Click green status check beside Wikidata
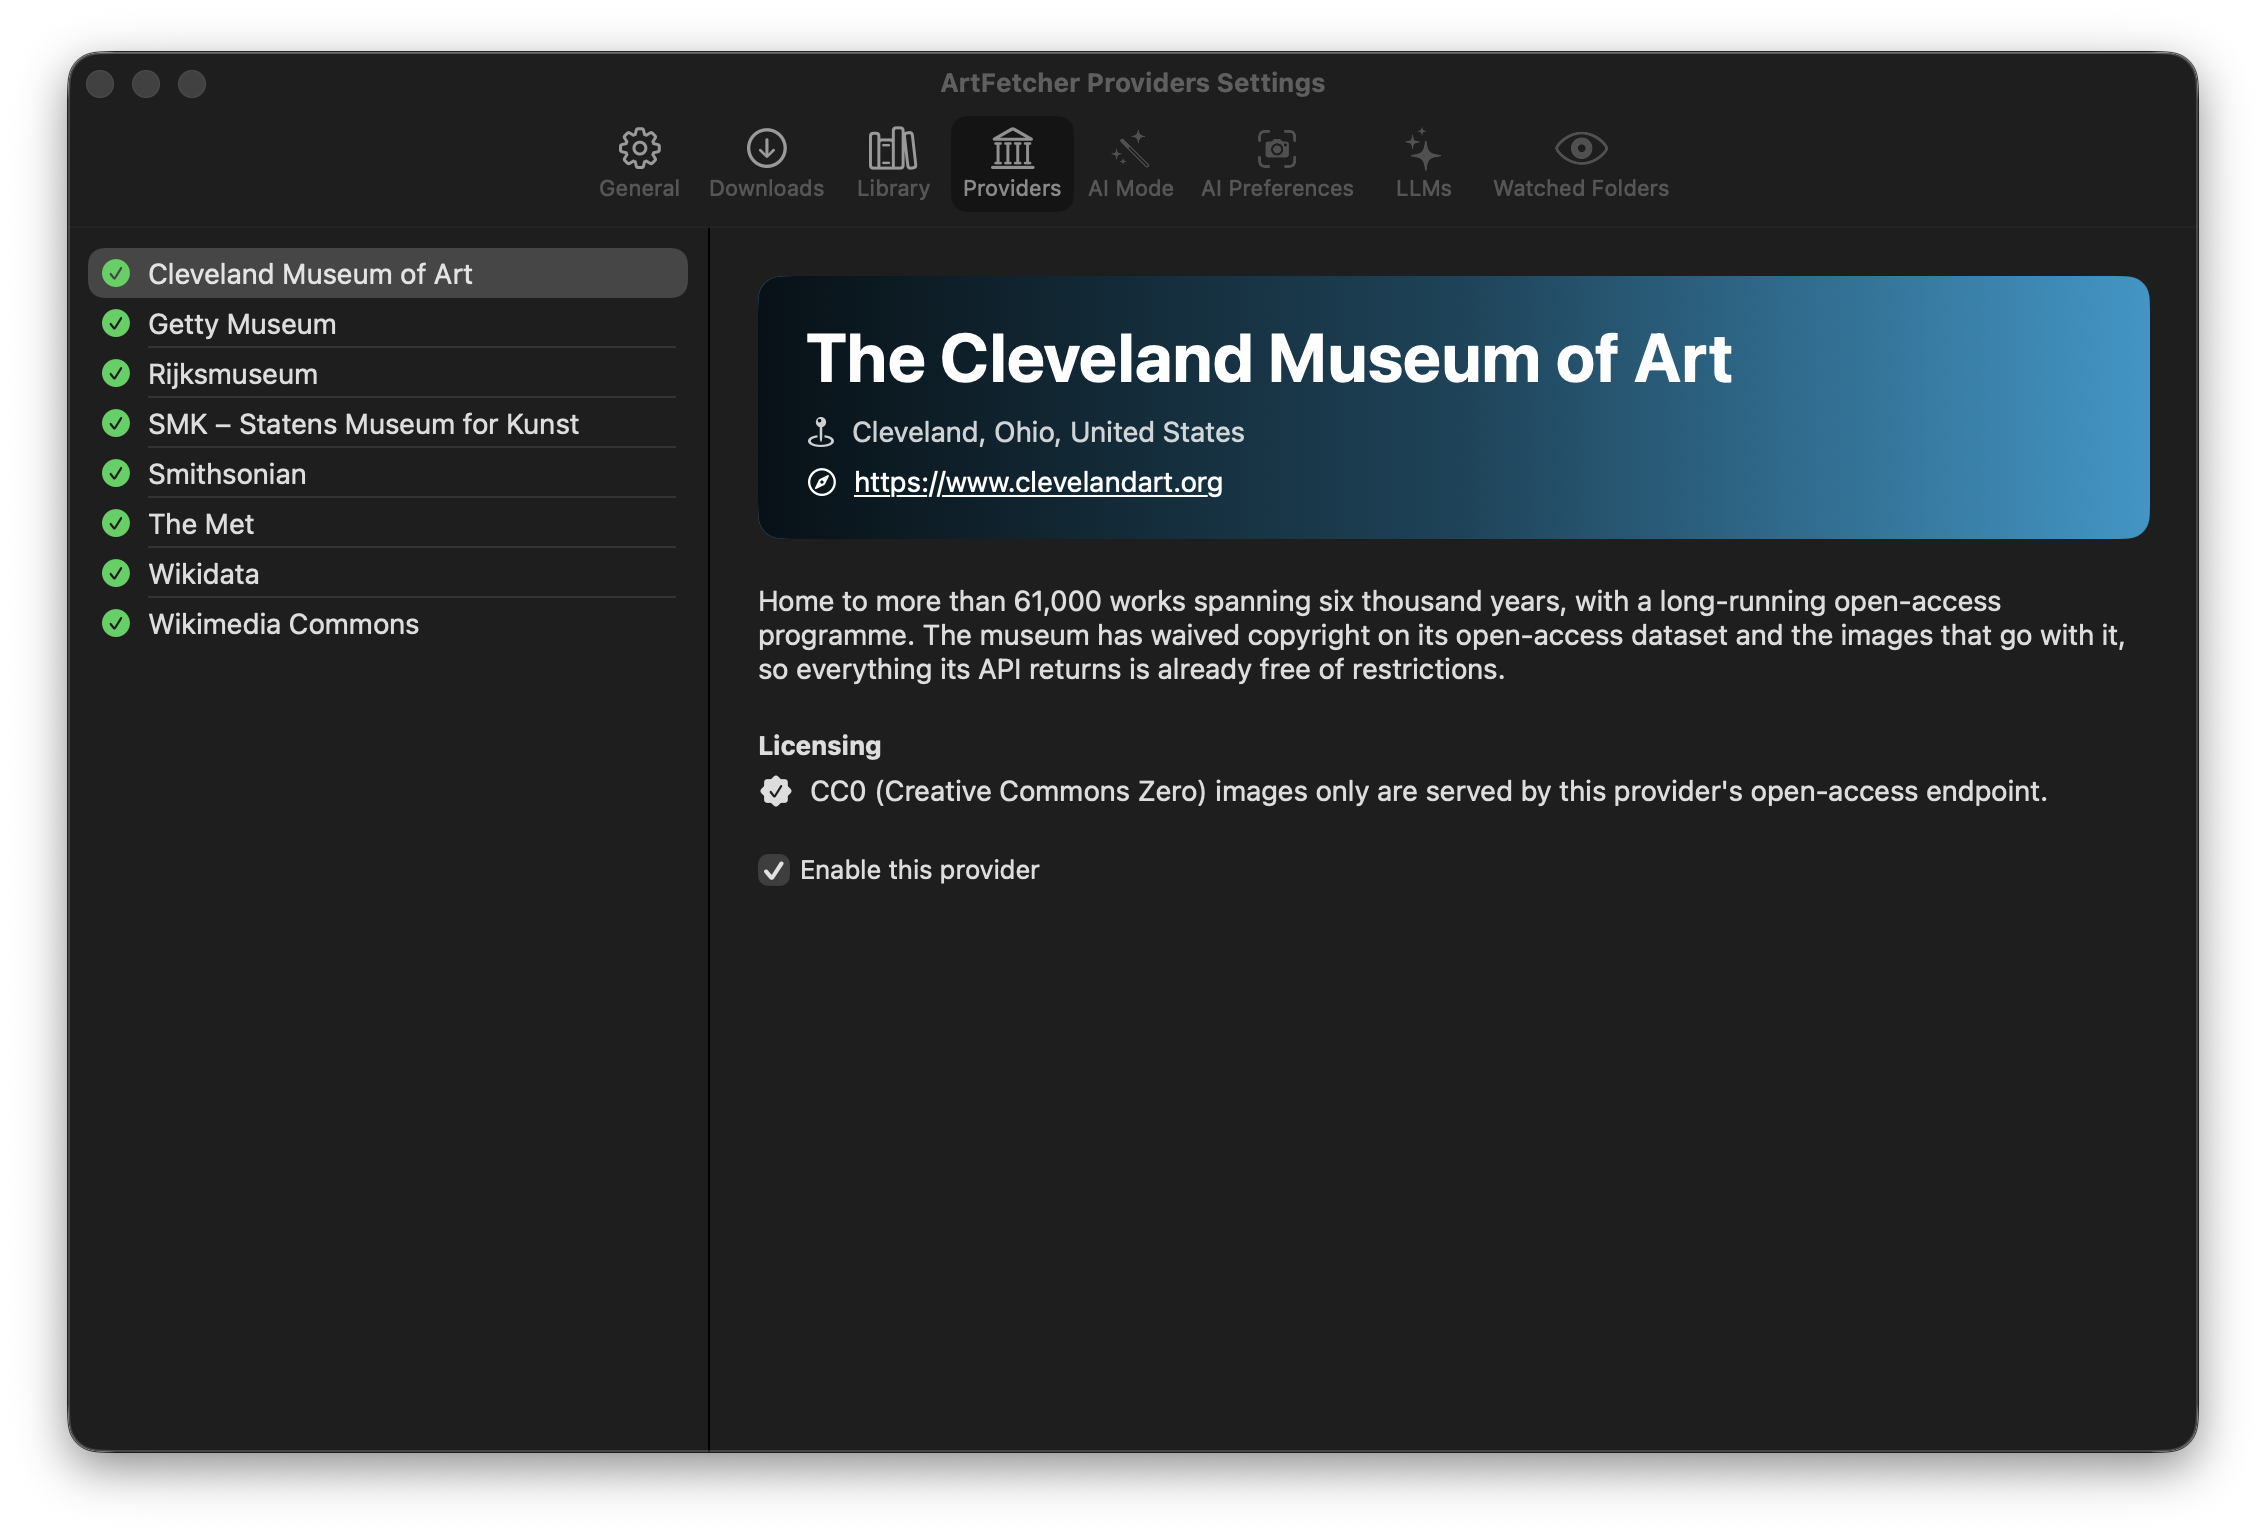 point(117,573)
